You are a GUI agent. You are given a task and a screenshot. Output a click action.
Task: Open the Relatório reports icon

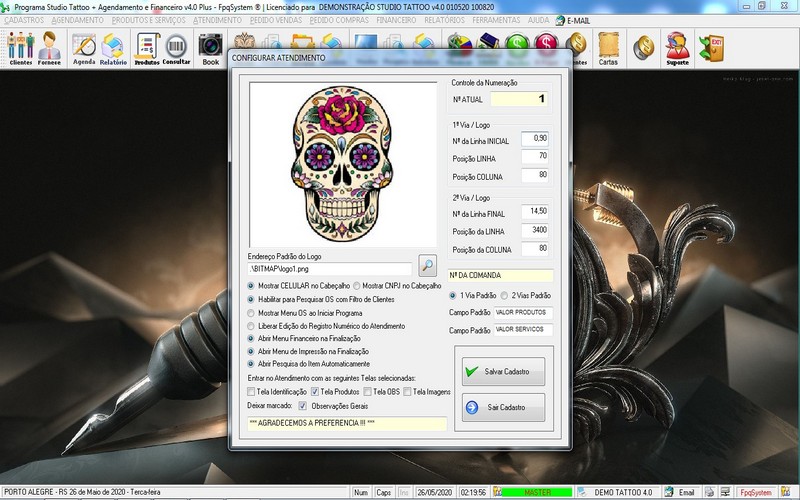click(113, 47)
